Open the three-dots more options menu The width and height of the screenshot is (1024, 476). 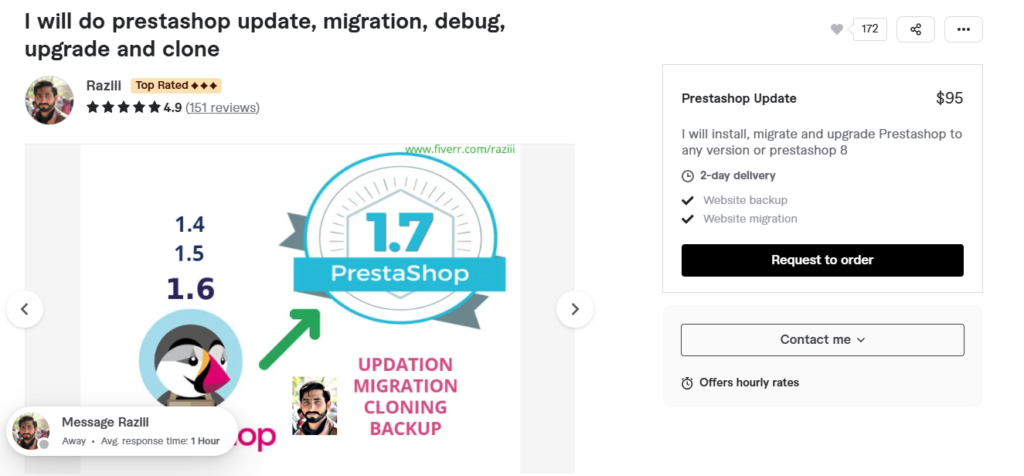[x=963, y=29]
